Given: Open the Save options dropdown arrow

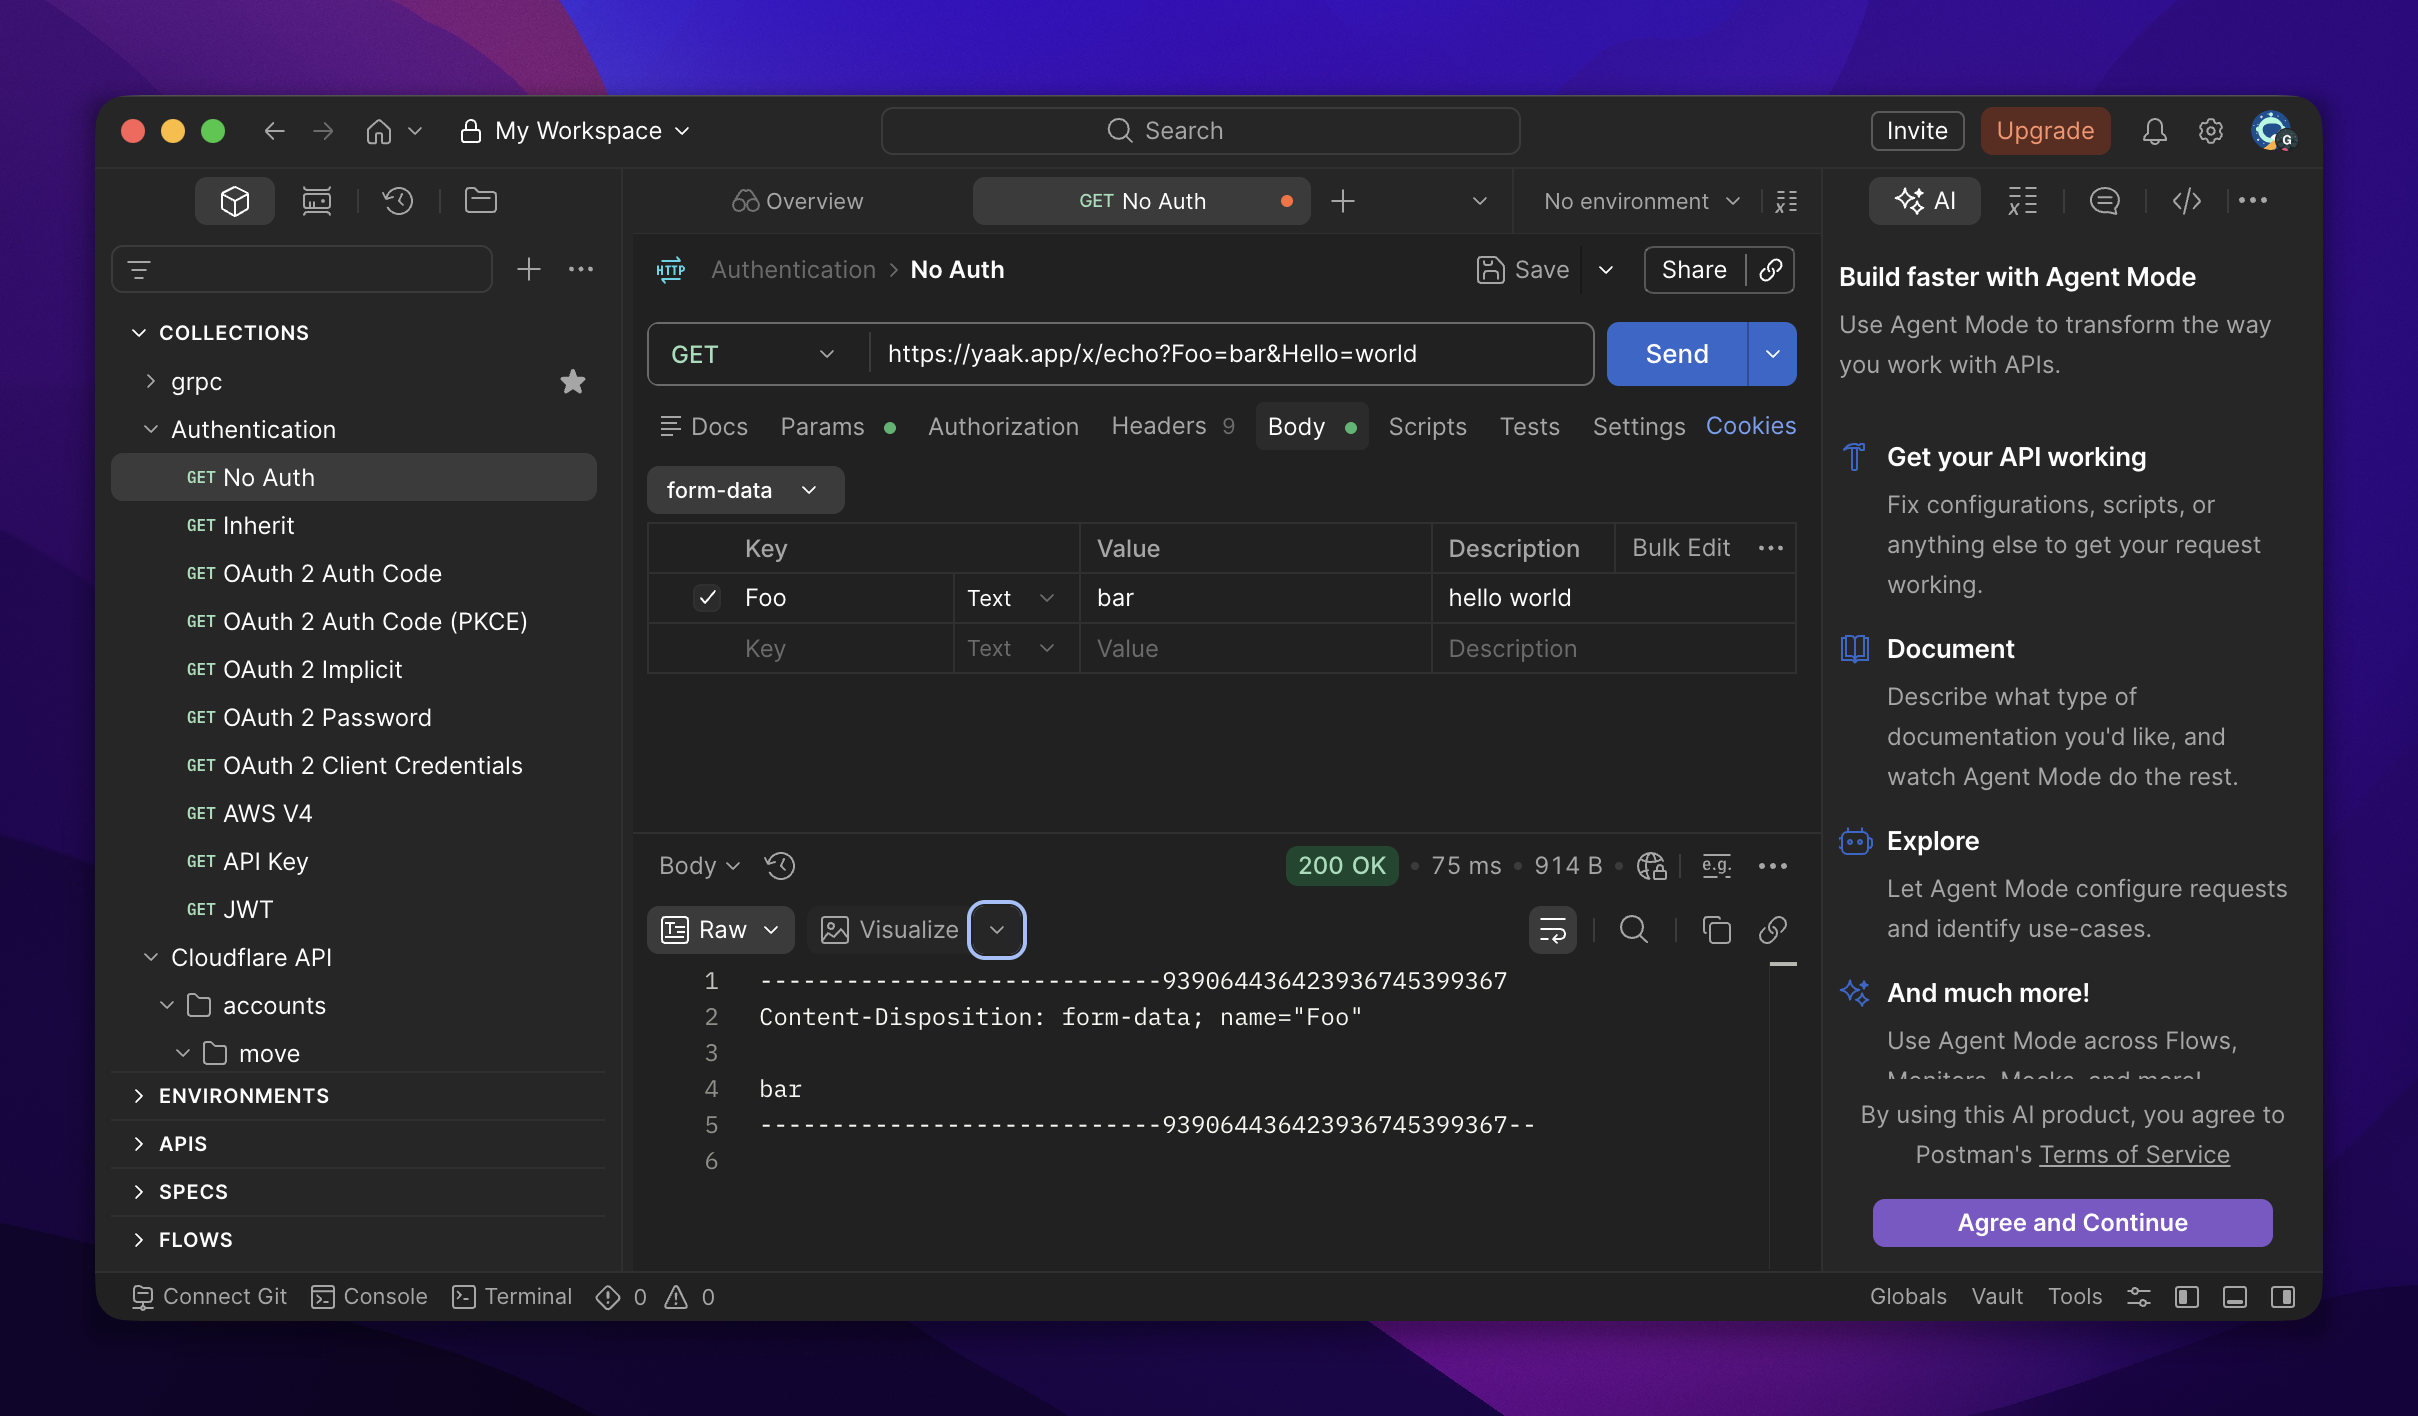Looking at the screenshot, I should (x=1606, y=270).
